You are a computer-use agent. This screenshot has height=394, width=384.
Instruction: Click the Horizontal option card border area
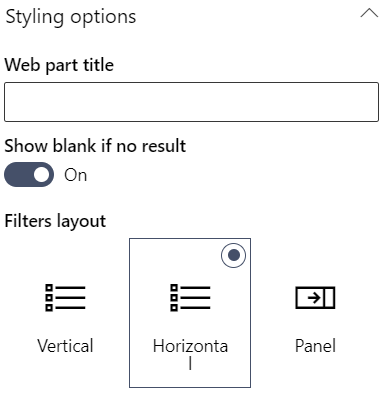[190, 313]
